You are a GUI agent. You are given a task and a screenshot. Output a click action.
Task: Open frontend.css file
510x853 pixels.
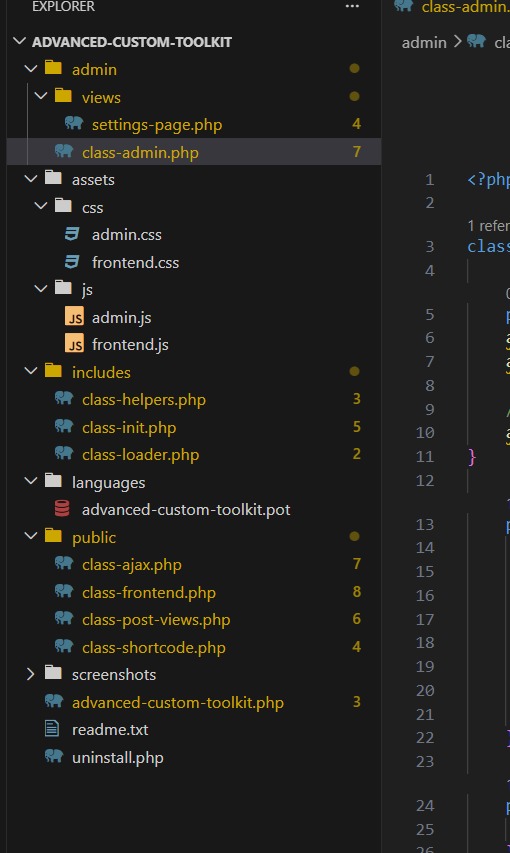tap(136, 262)
